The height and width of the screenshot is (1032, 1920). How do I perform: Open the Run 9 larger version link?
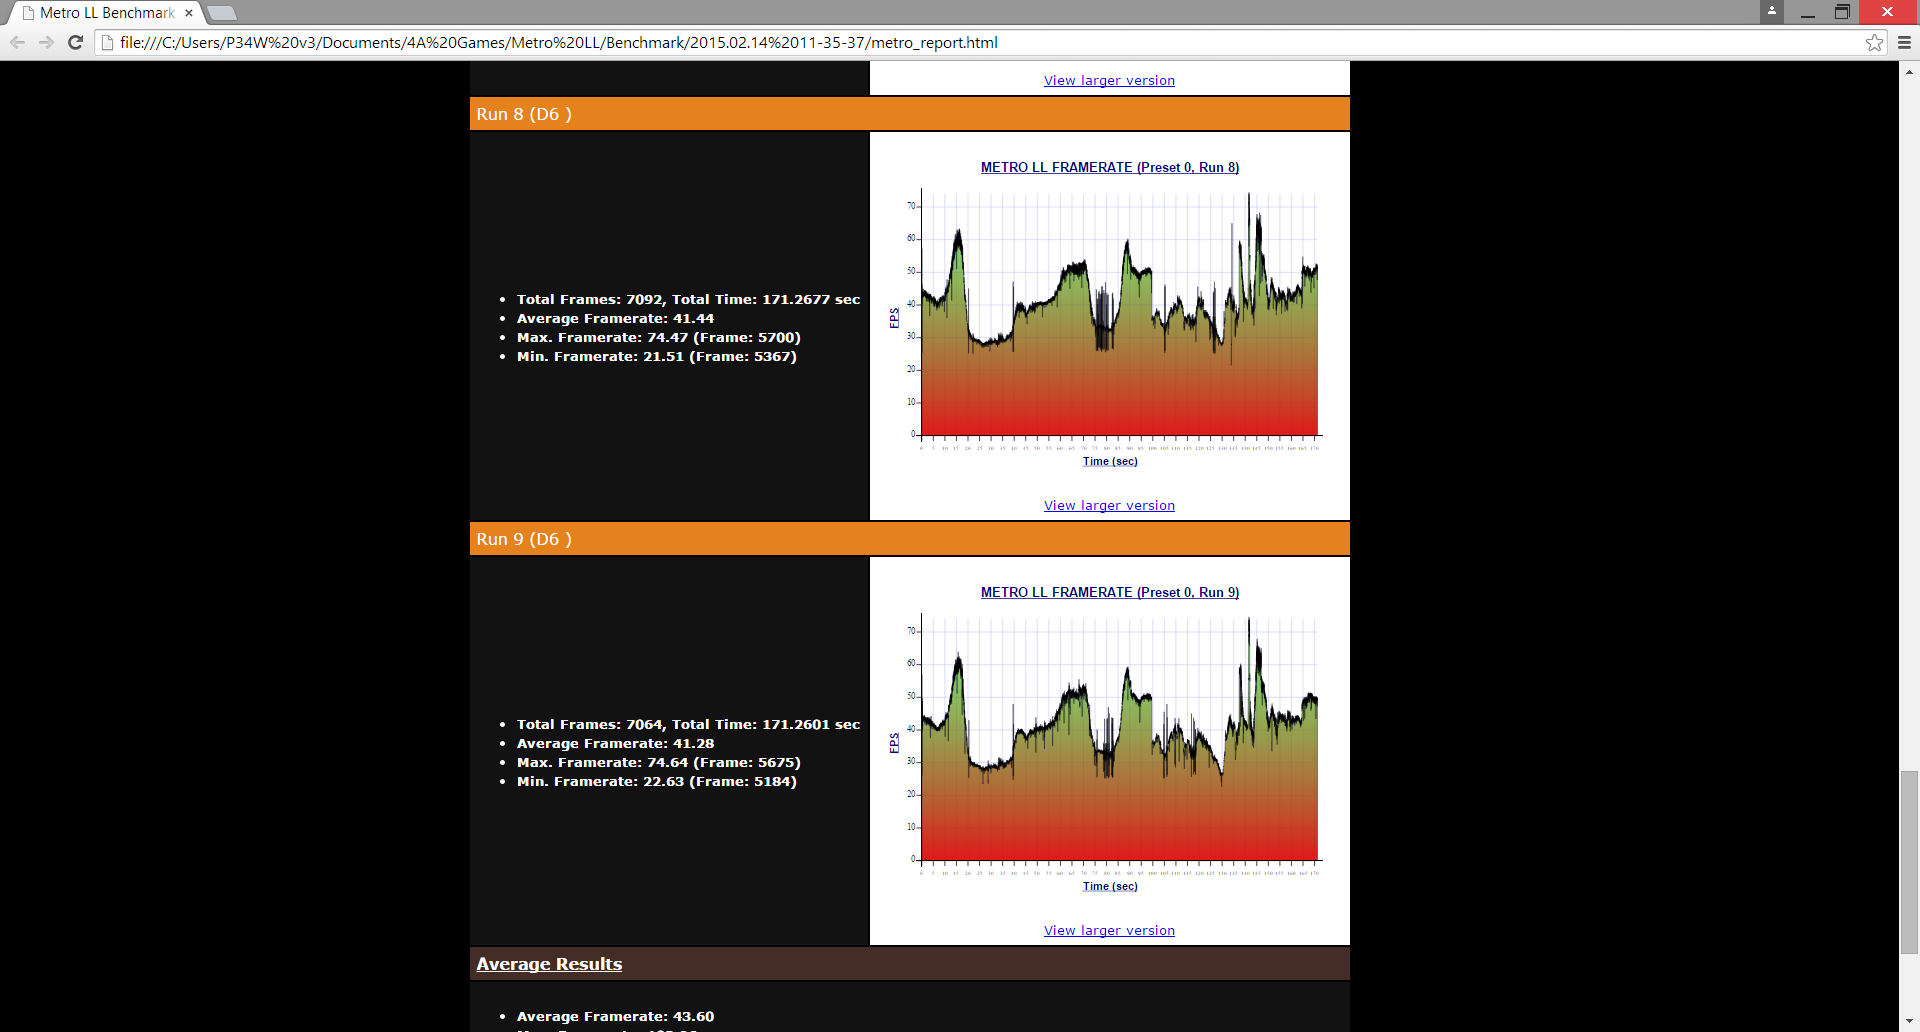pyautogui.click(x=1109, y=930)
